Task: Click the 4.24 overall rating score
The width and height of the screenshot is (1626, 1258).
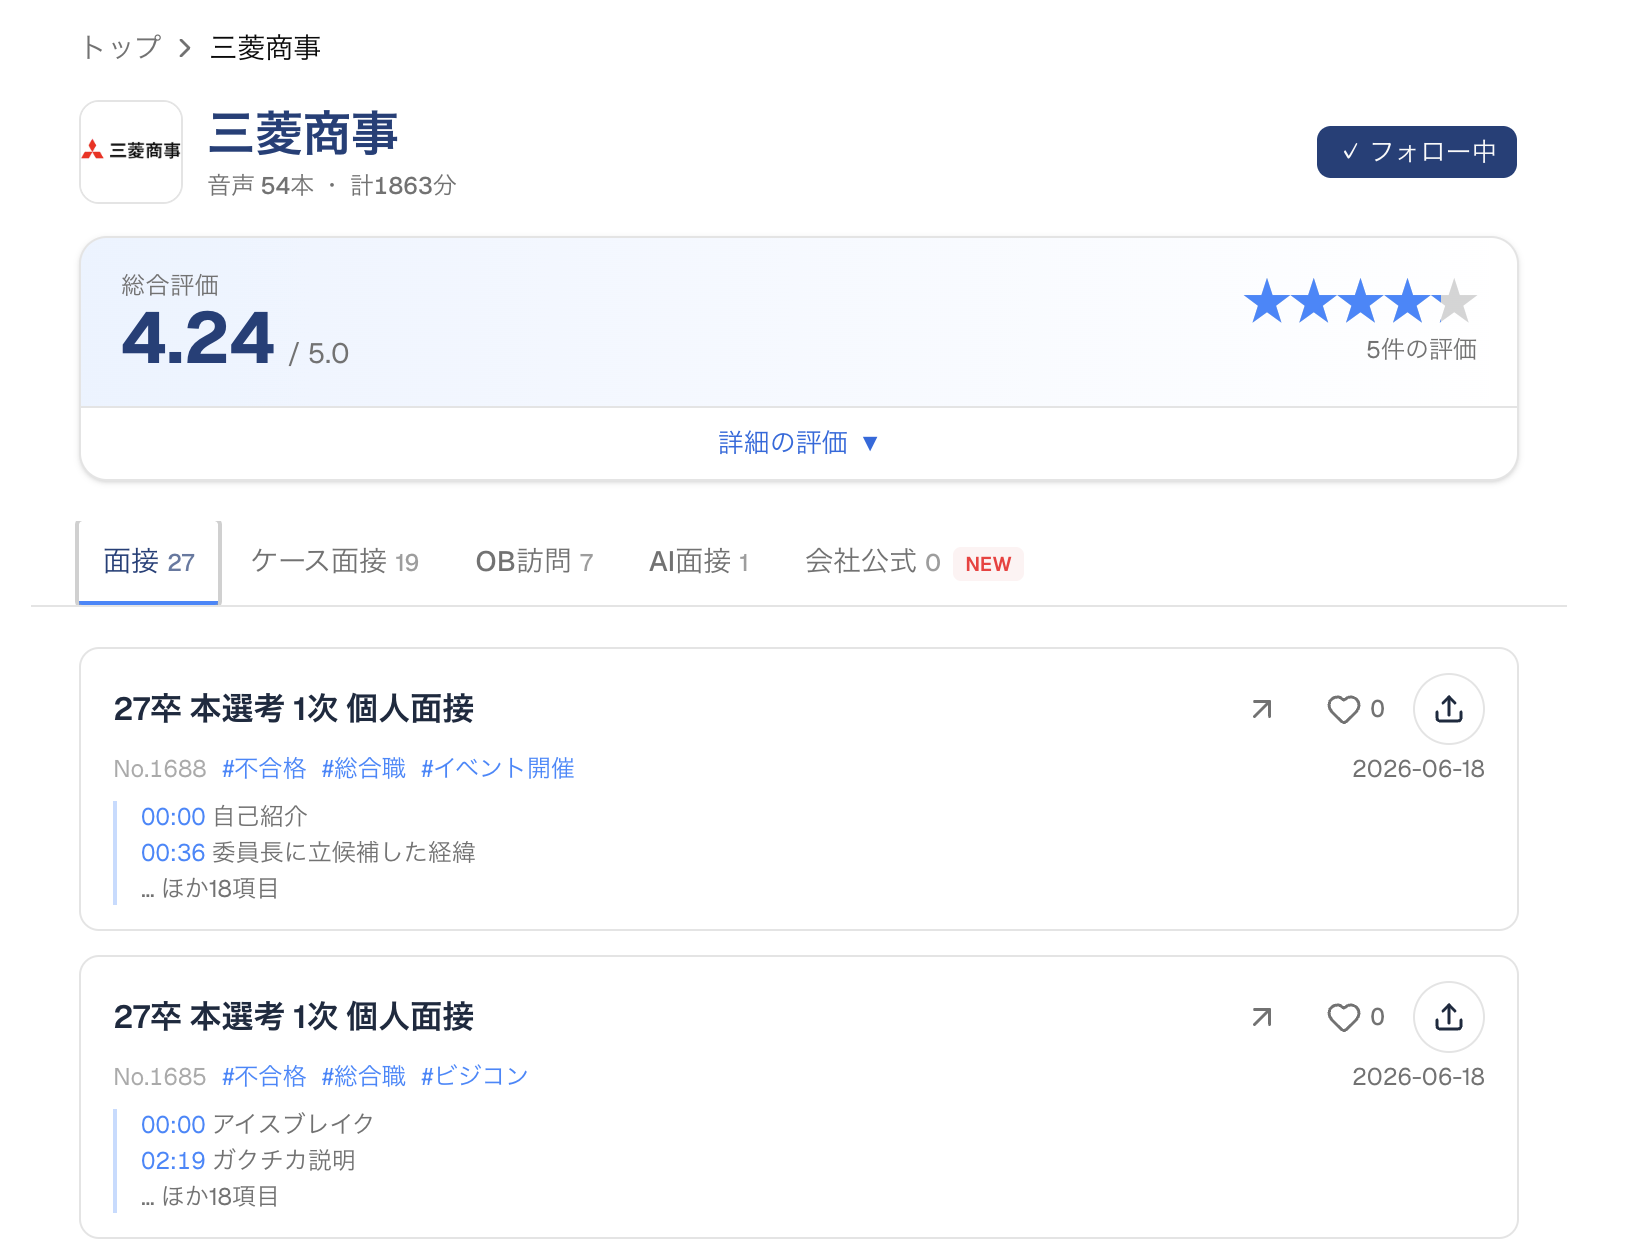Action: click(198, 338)
